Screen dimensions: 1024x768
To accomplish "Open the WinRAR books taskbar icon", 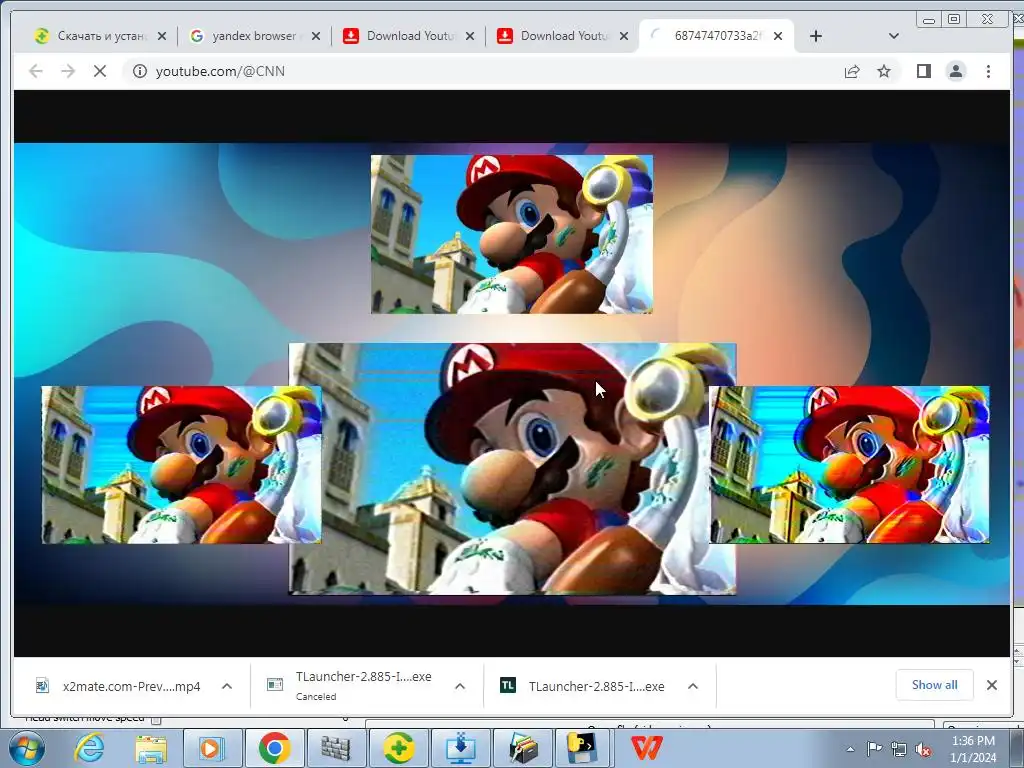I will 522,748.
